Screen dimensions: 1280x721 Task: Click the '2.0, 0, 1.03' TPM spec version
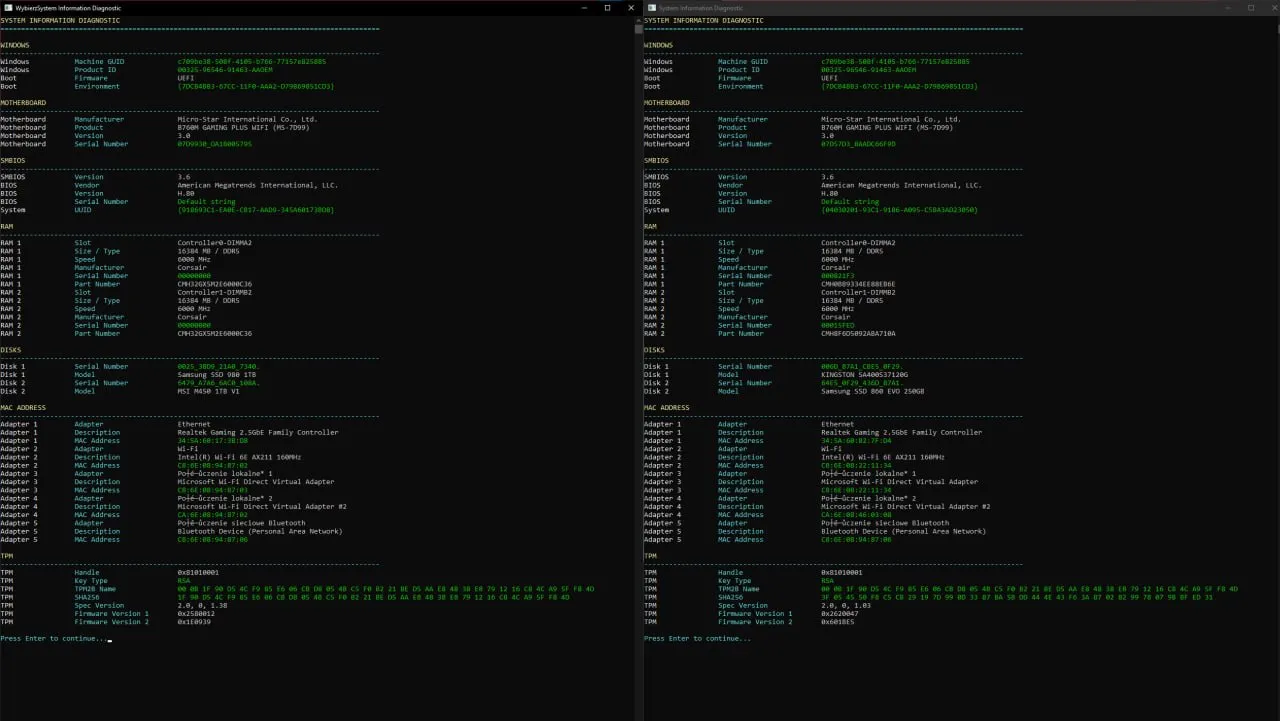pyautogui.click(x=845, y=605)
